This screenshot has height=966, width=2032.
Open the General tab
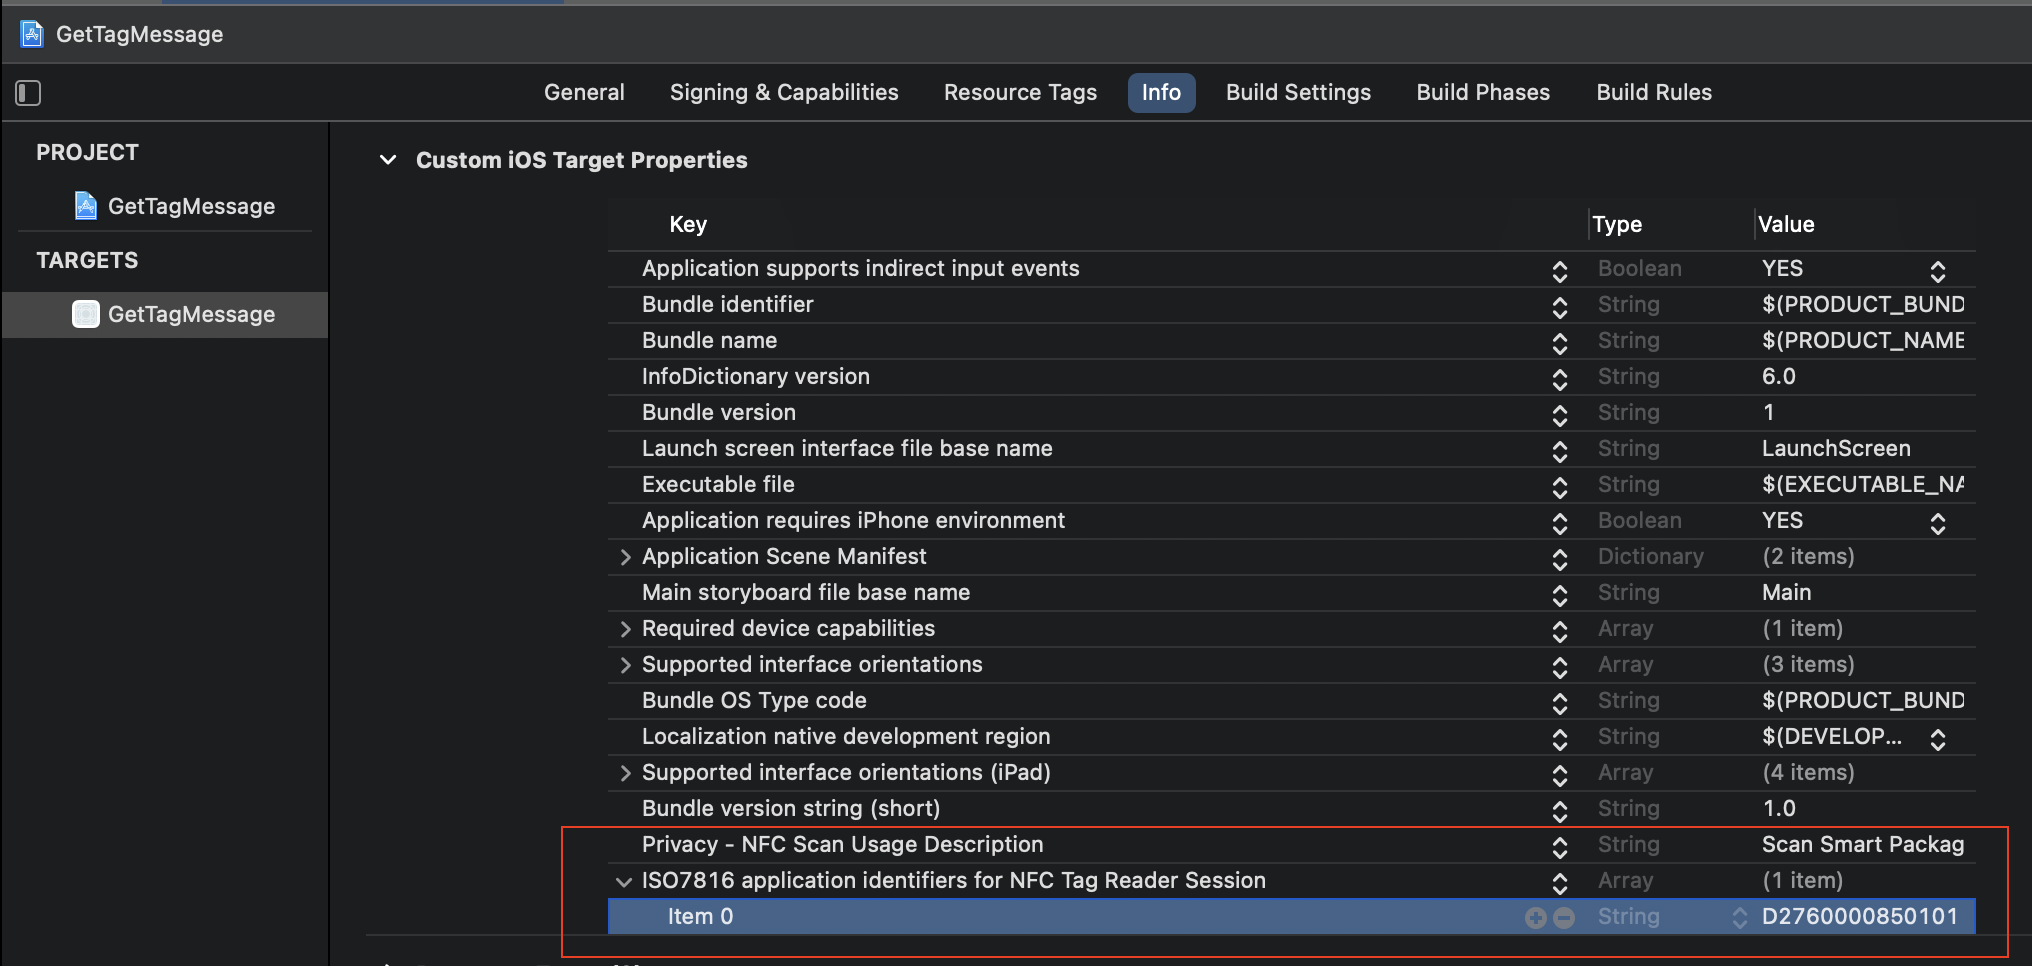tap(584, 92)
